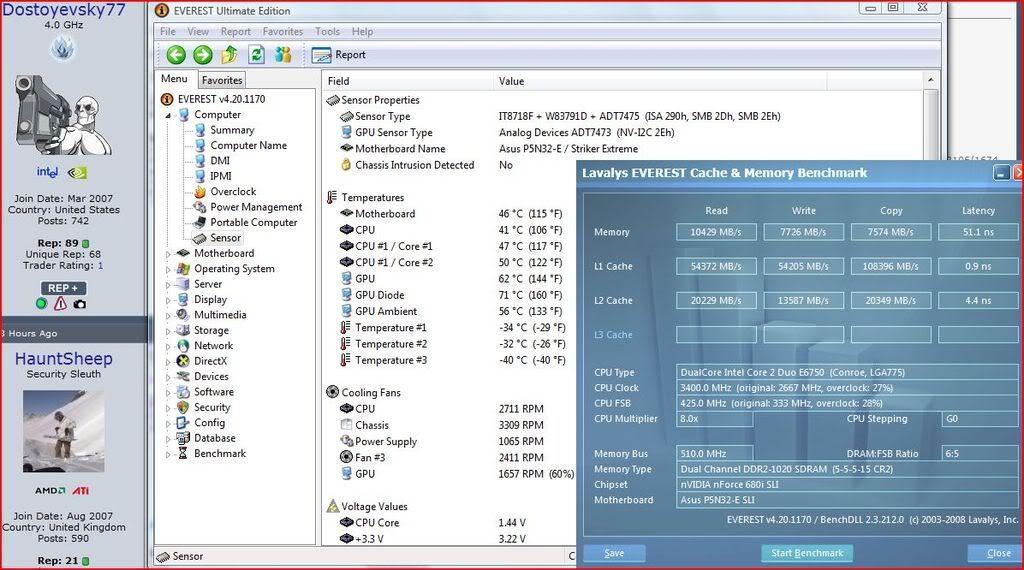Click the Close button in benchmark window

point(997,553)
